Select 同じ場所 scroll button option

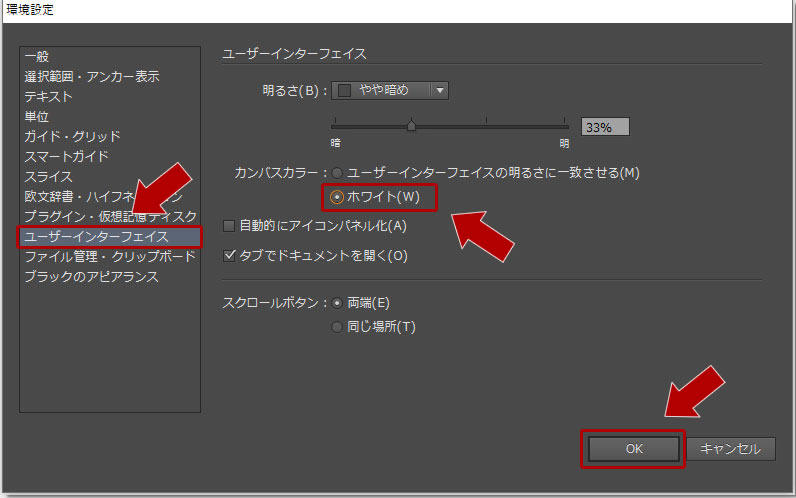click(337, 327)
